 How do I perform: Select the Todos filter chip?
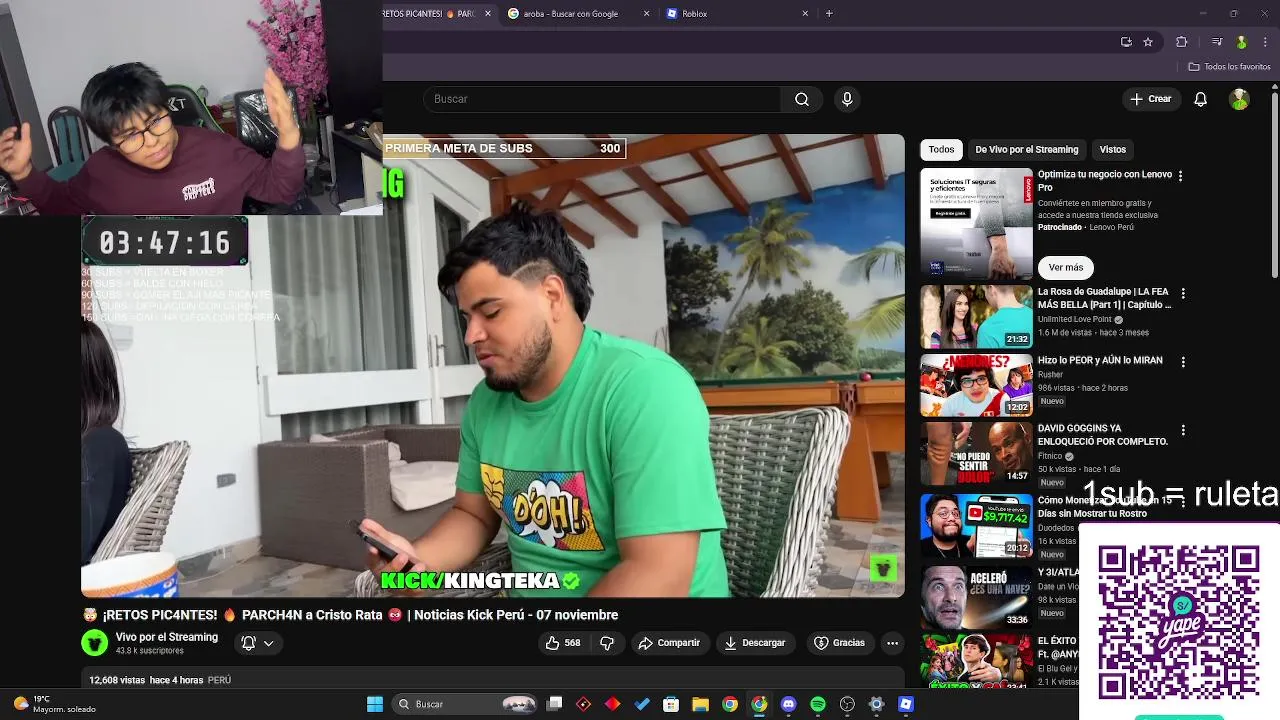click(941, 149)
